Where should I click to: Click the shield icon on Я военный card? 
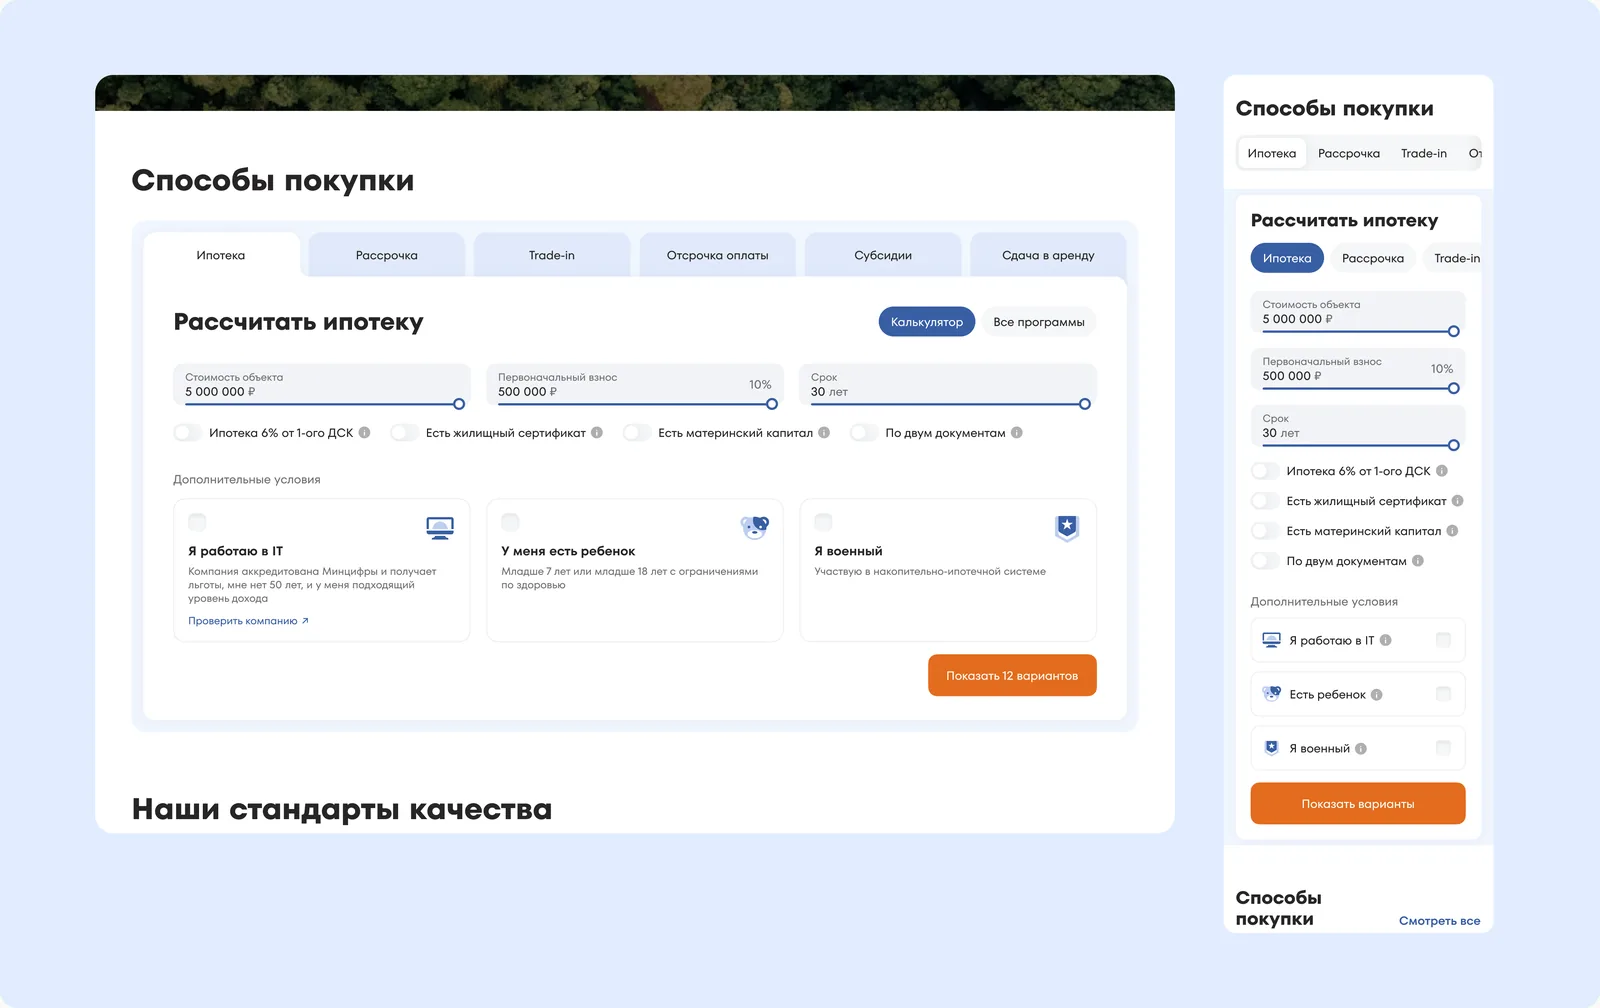(x=1066, y=527)
